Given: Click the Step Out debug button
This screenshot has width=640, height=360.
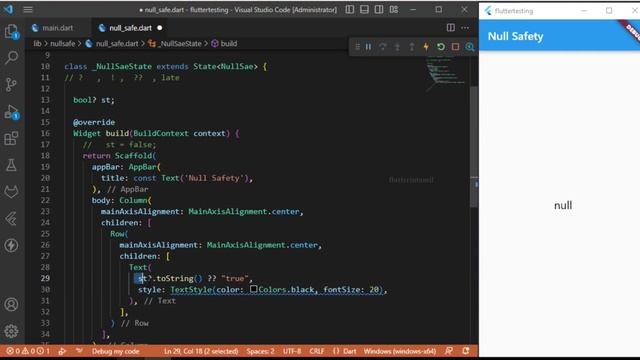Looking at the screenshot, I should point(412,47).
